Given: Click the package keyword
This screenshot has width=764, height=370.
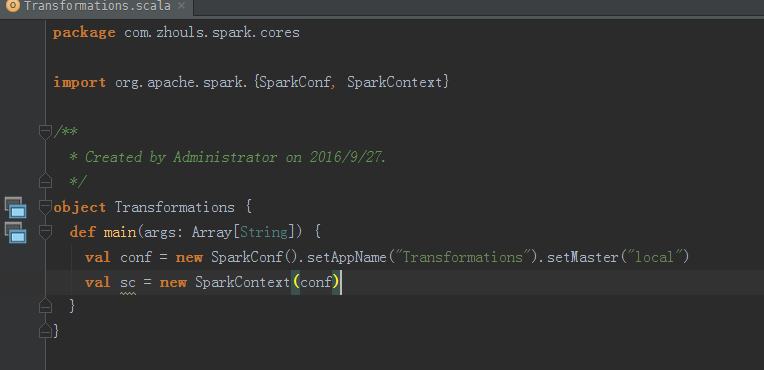Looking at the screenshot, I should coord(84,33).
